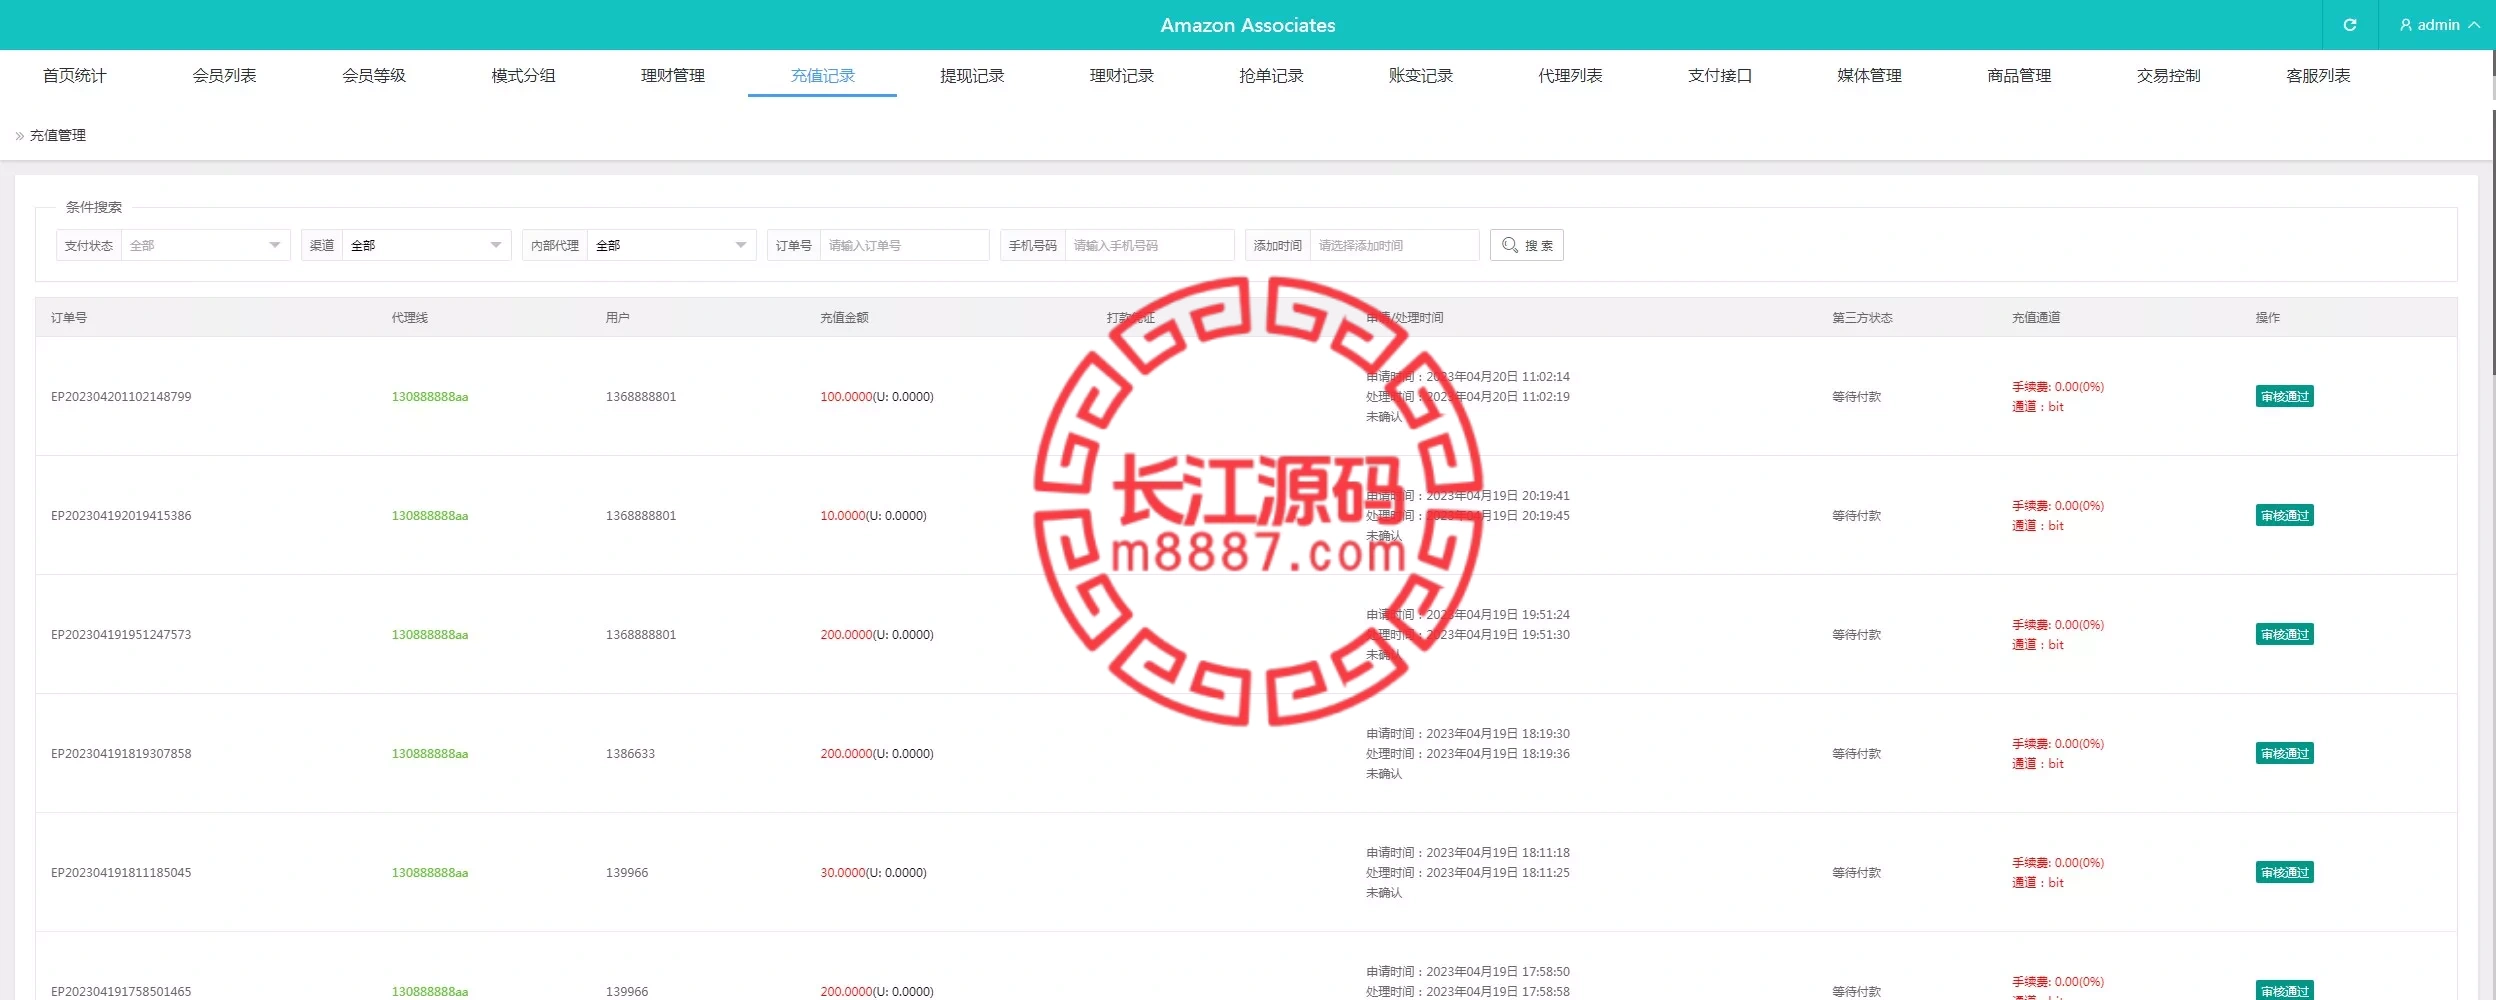Open the 账变记录 tab
2496x1000 pixels.
1420,75
